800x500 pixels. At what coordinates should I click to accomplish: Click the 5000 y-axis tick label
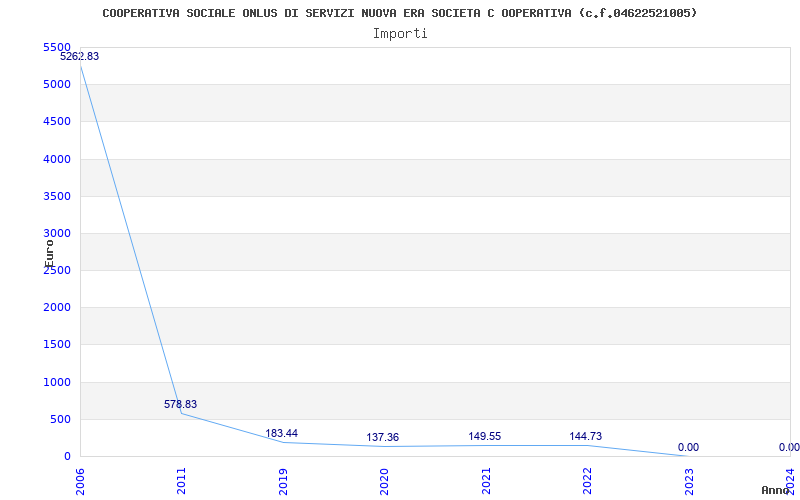pos(57,85)
